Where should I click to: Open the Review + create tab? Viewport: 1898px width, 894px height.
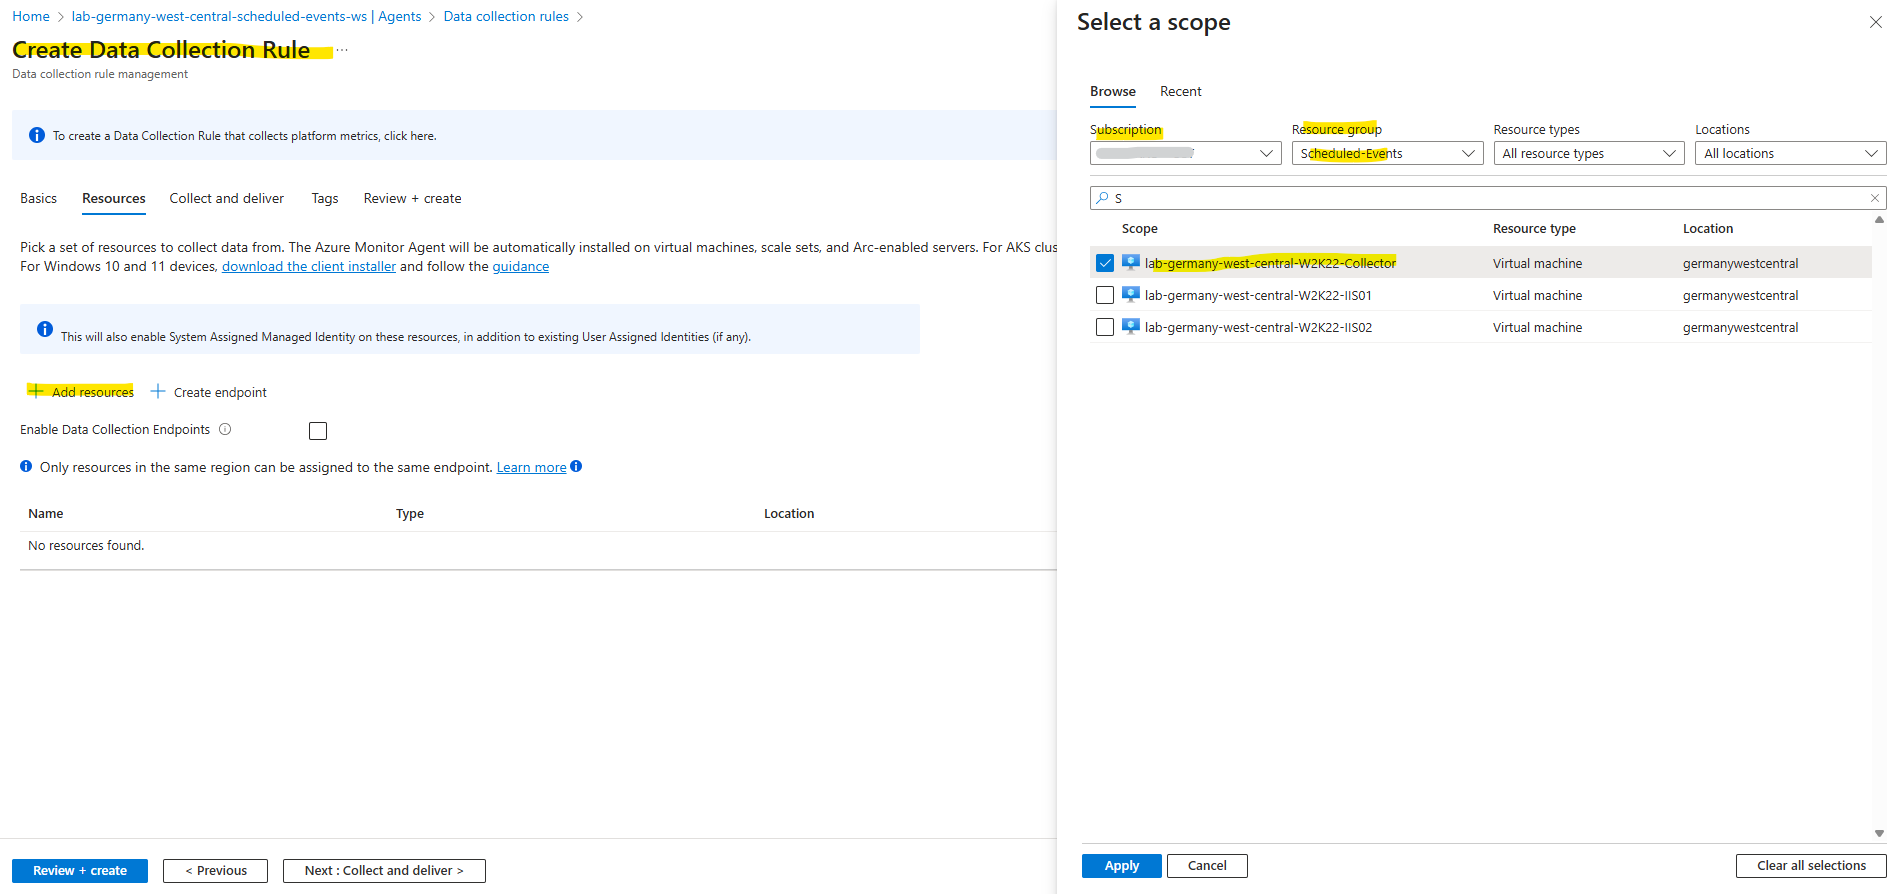click(413, 198)
